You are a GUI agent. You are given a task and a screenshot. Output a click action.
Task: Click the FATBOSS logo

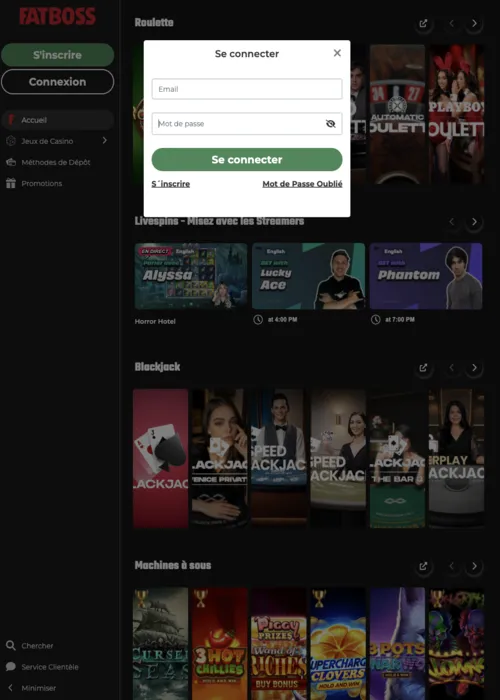point(57,16)
